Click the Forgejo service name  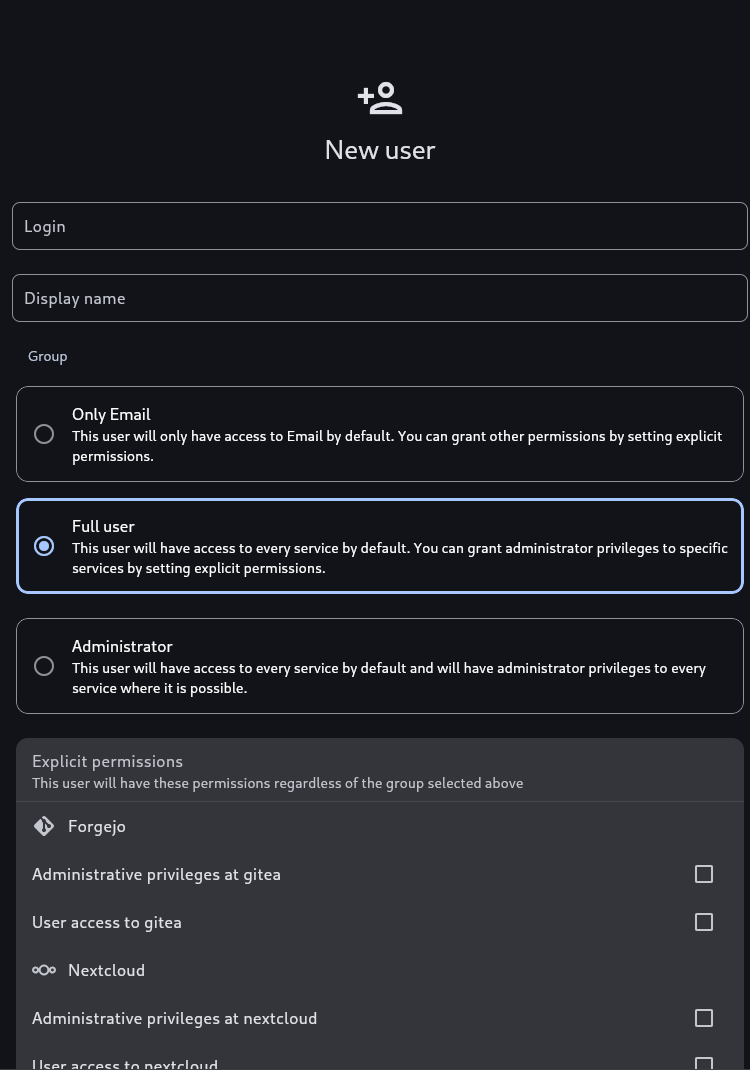97,826
